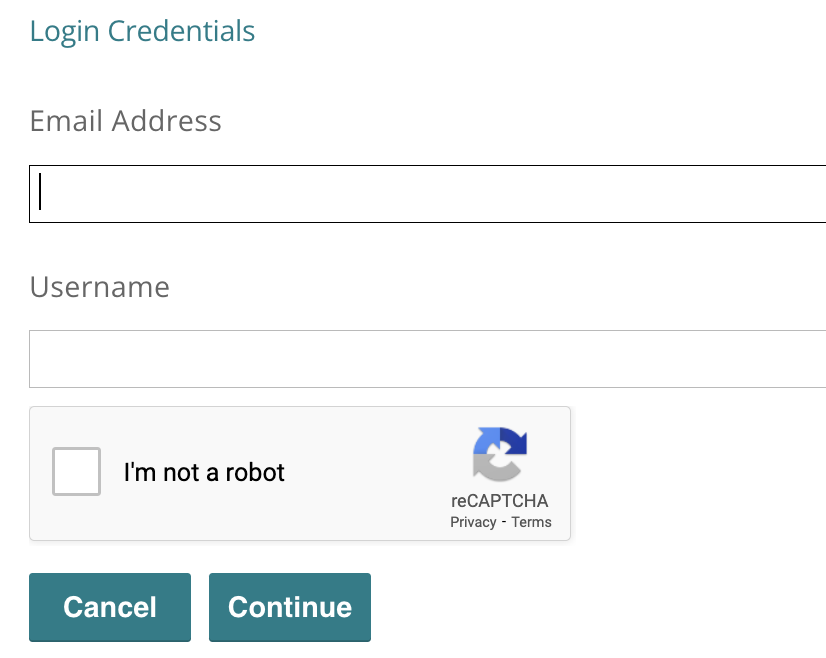This screenshot has height=658, width=826.
Task: Click the reCAPTCHA widget panel
Action: pos(300,473)
